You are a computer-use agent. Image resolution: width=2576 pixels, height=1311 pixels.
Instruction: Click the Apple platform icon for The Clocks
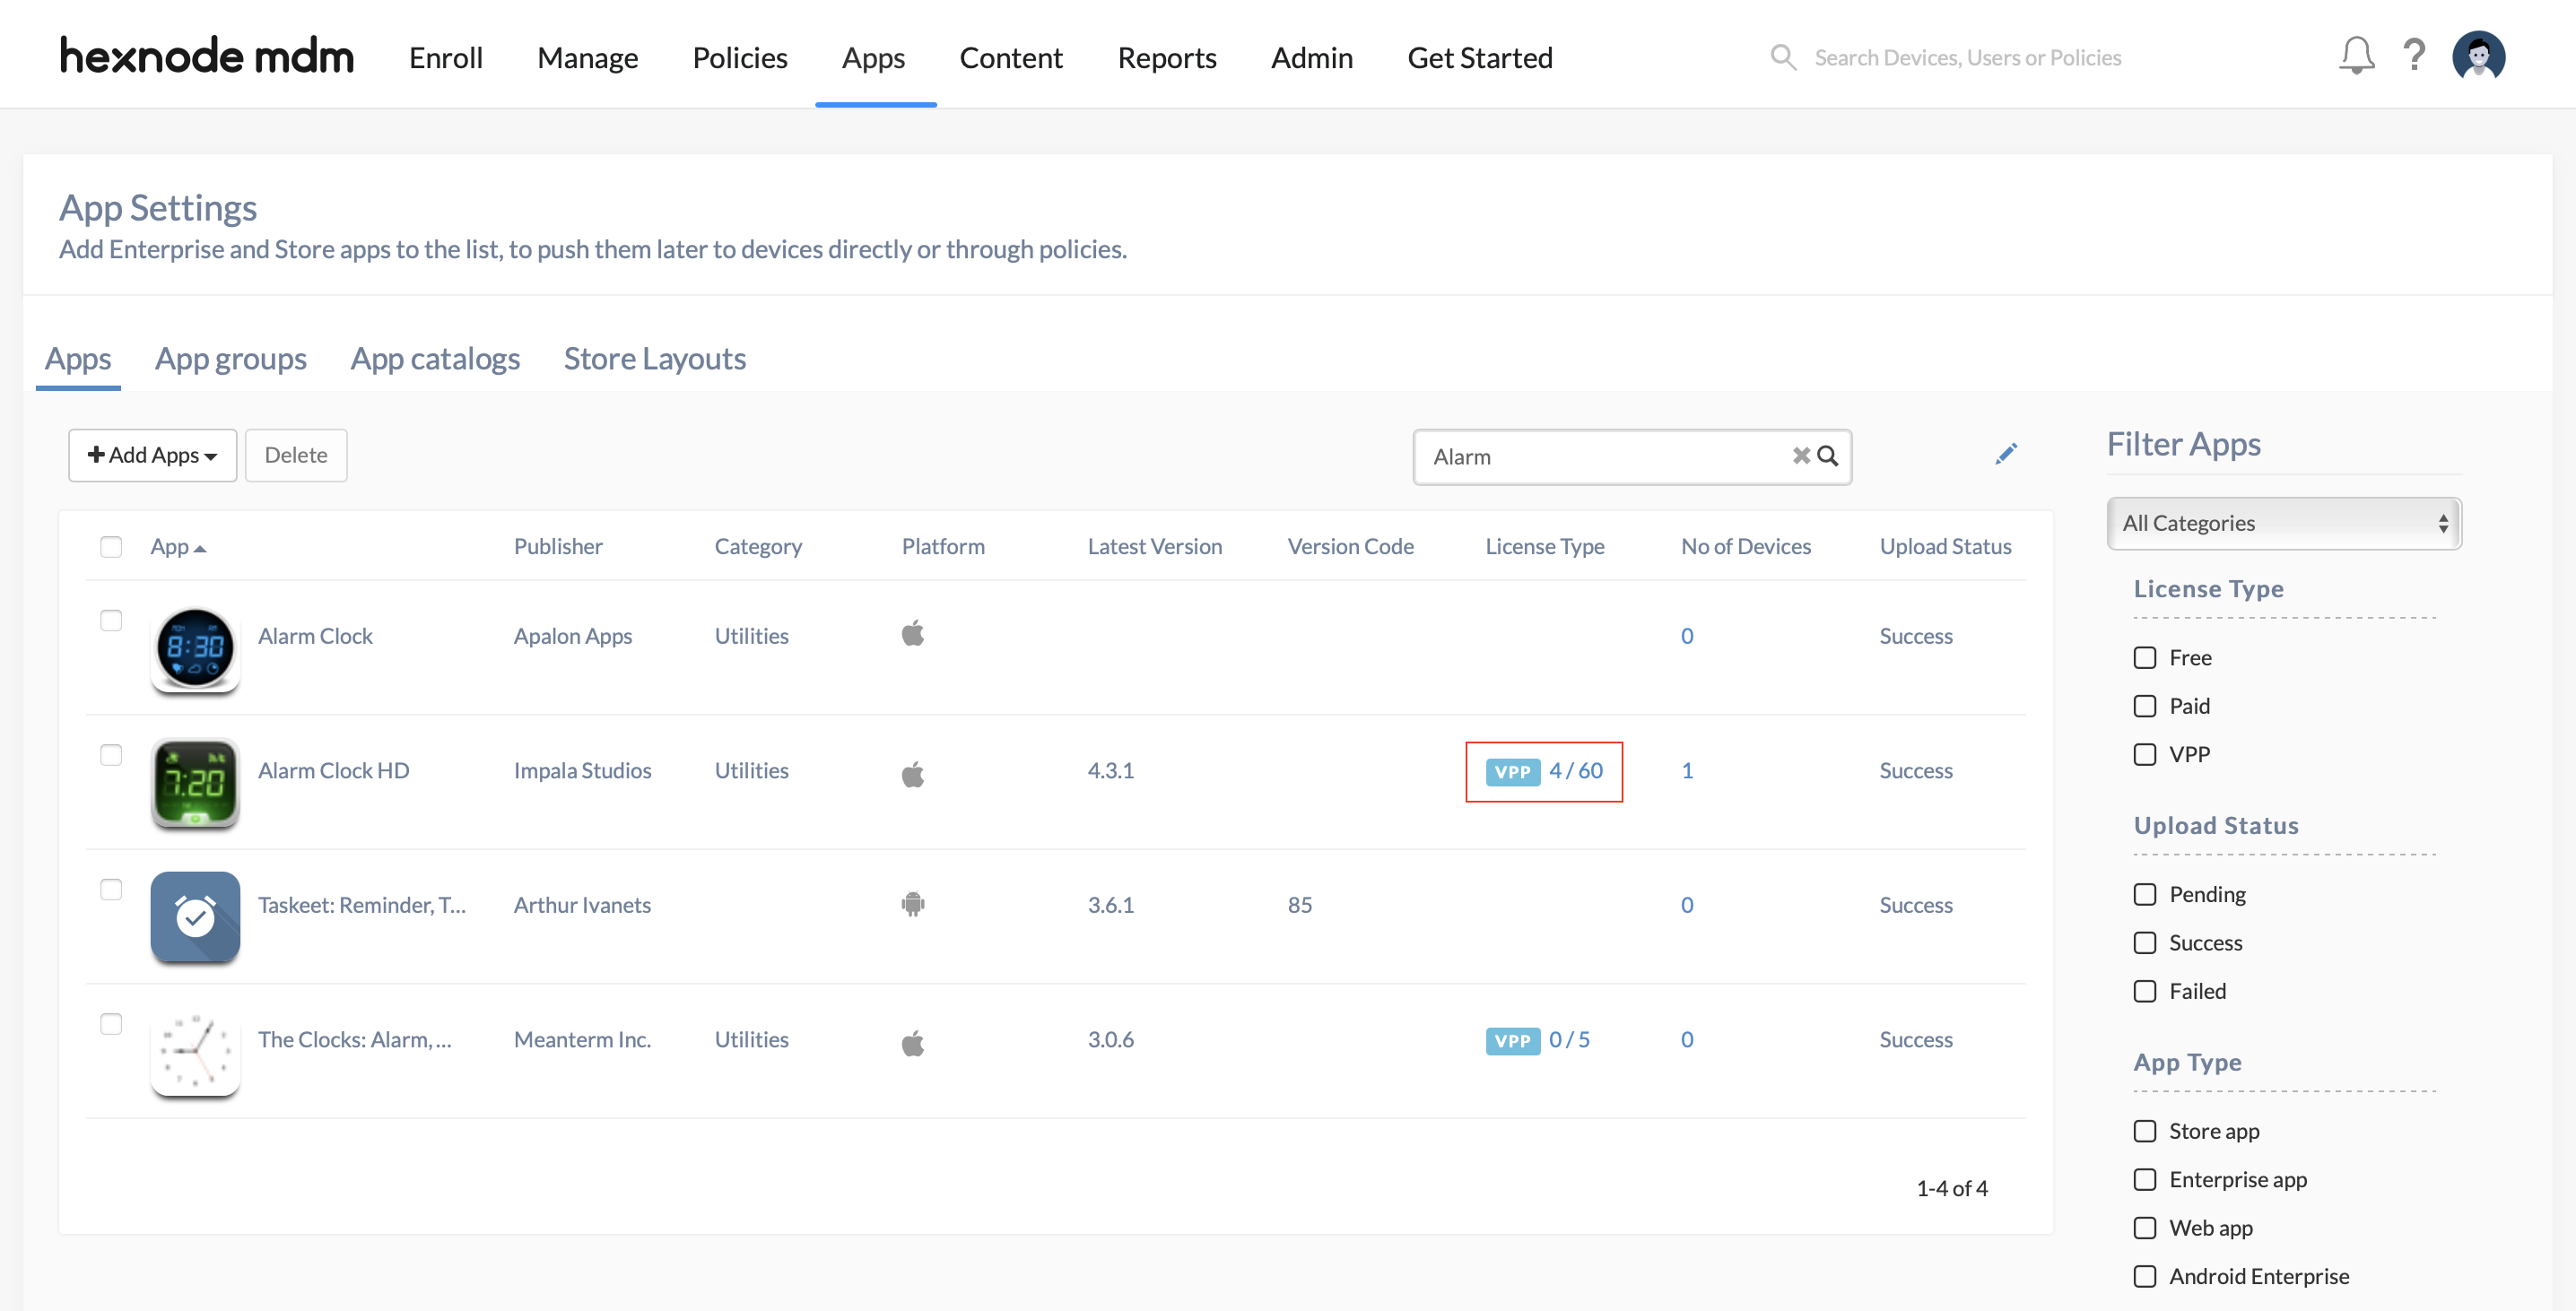[x=912, y=1042]
